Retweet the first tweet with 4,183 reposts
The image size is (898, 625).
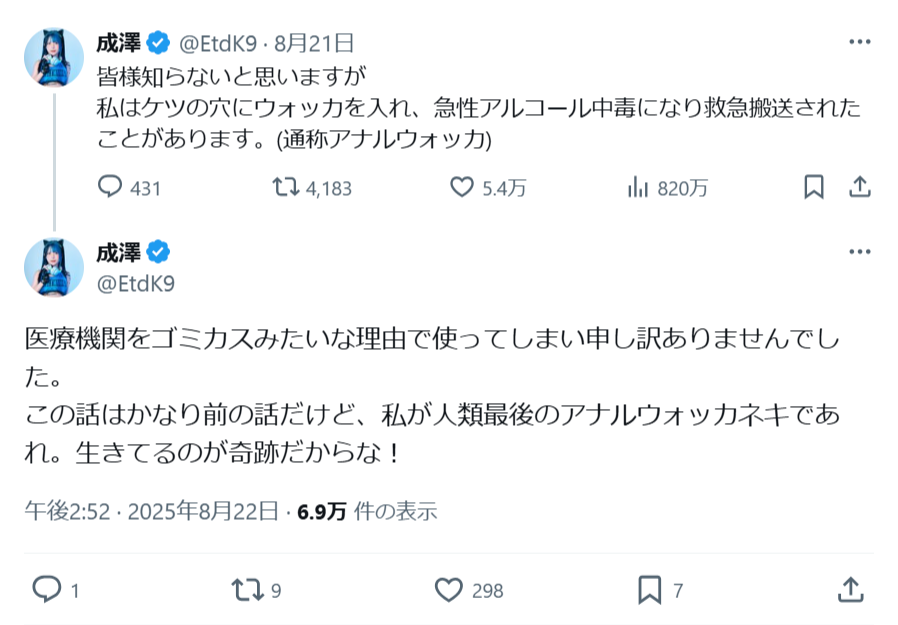pos(287,187)
